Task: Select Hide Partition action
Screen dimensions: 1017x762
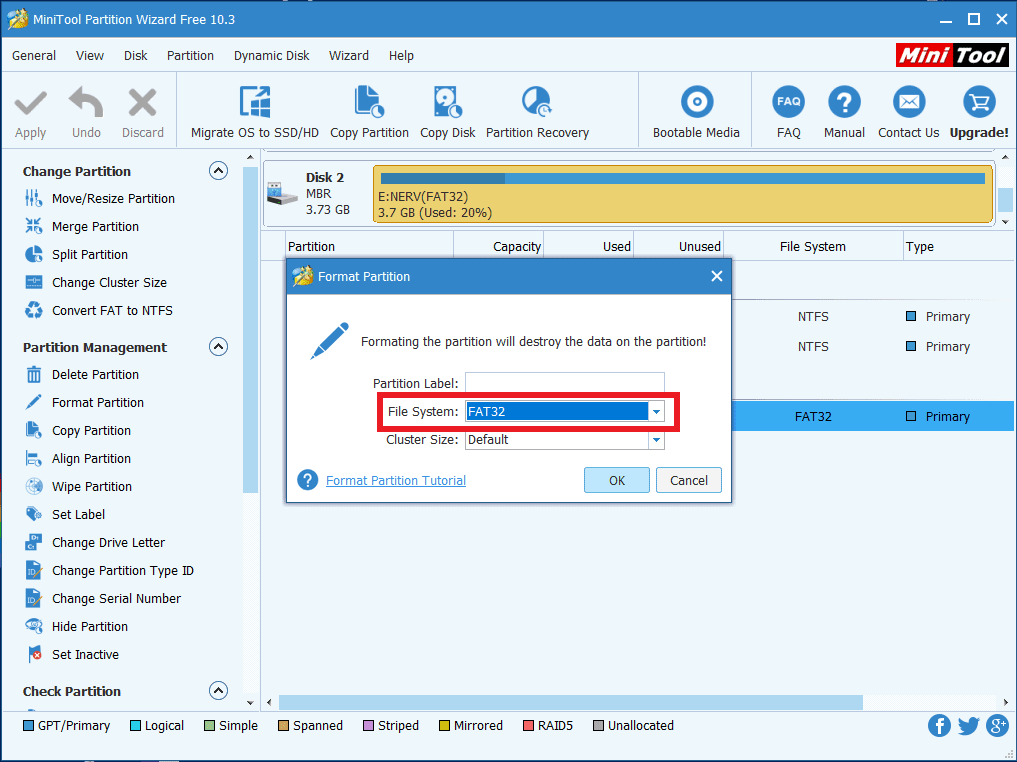Action: click(77, 626)
